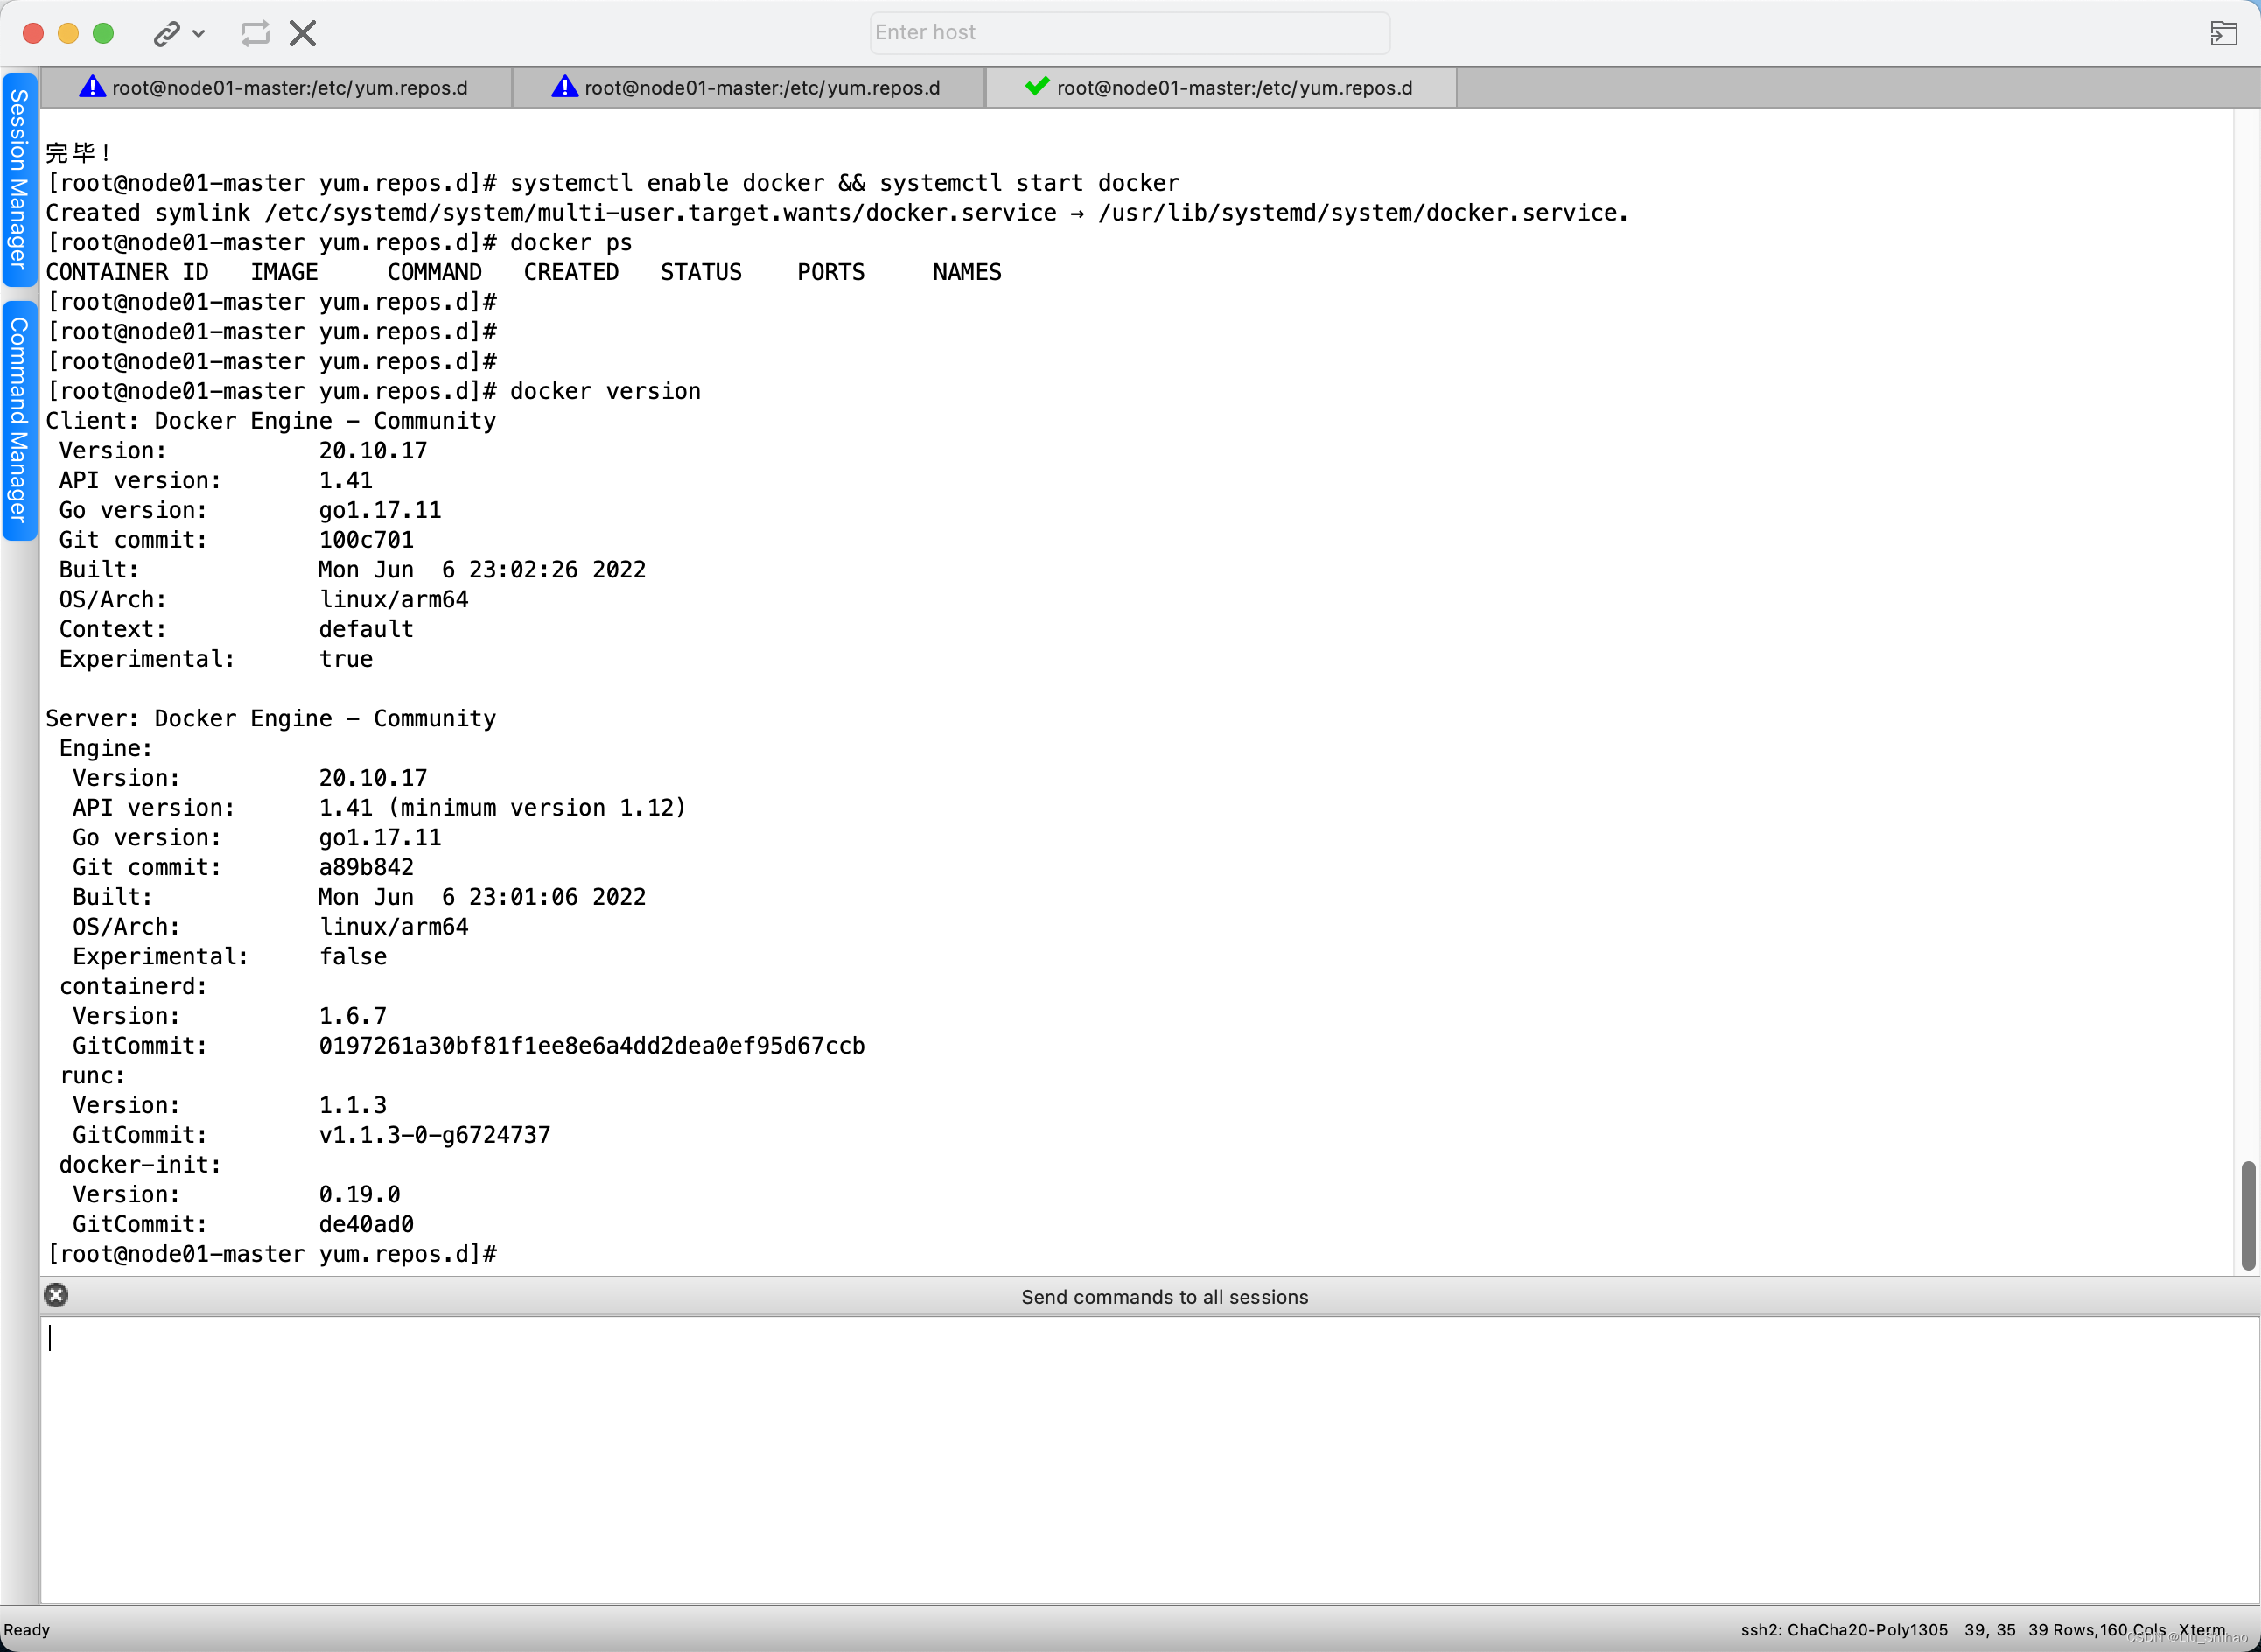2261x1652 pixels.
Task: Click the terminal vertical scrollbar thumb
Action: click(2248, 1215)
